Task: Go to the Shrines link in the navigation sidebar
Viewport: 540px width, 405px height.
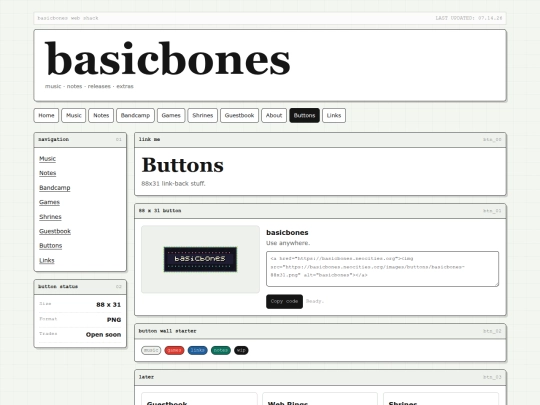Action: (50, 217)
